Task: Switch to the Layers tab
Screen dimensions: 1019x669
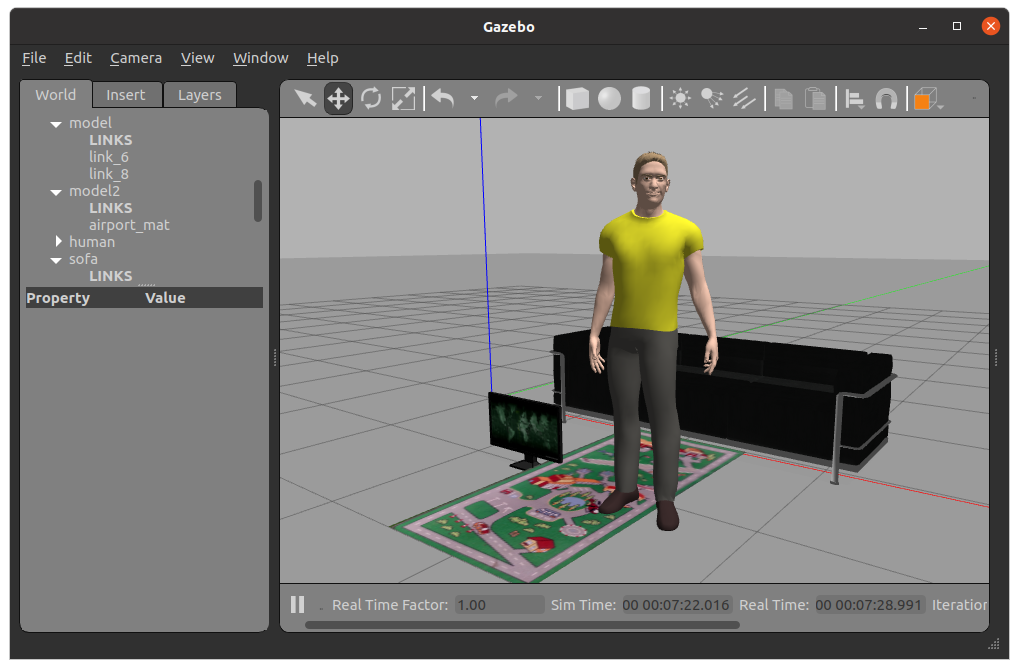Action: 200,95
